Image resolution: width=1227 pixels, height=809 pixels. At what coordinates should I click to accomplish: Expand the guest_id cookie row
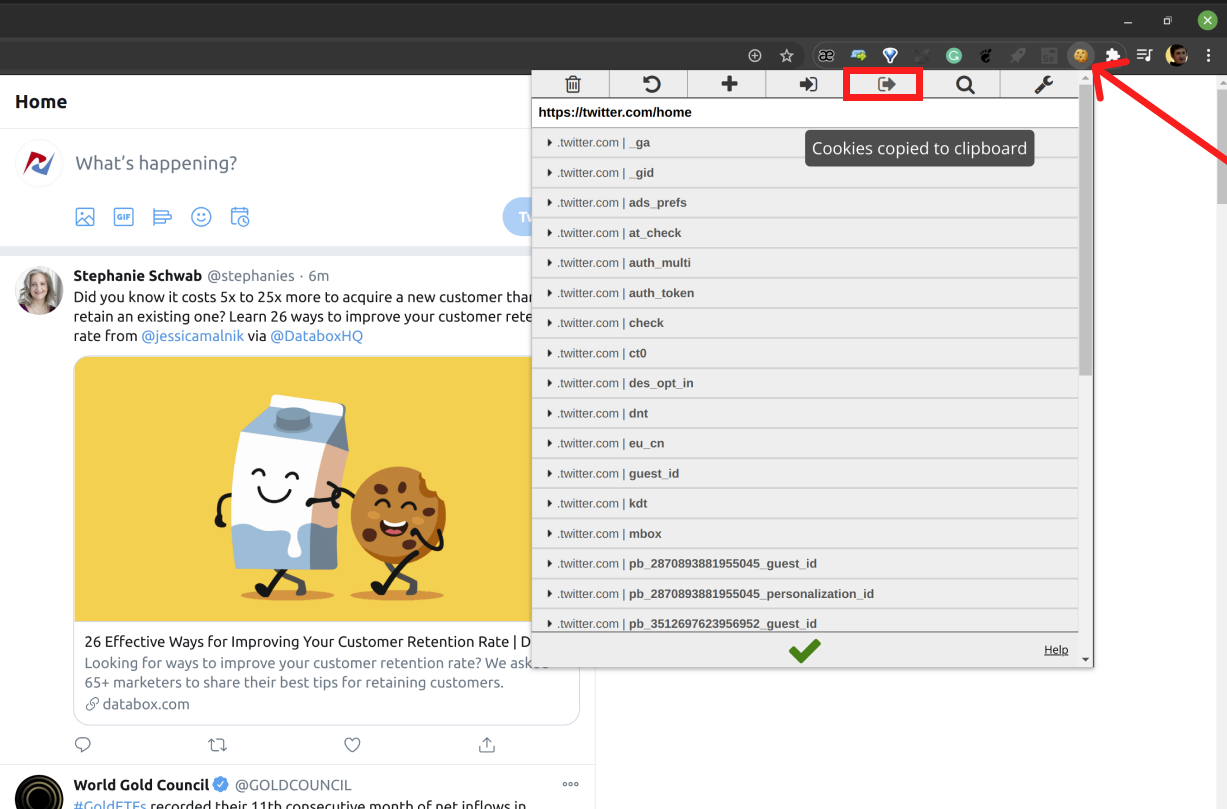tap(806, 473)
